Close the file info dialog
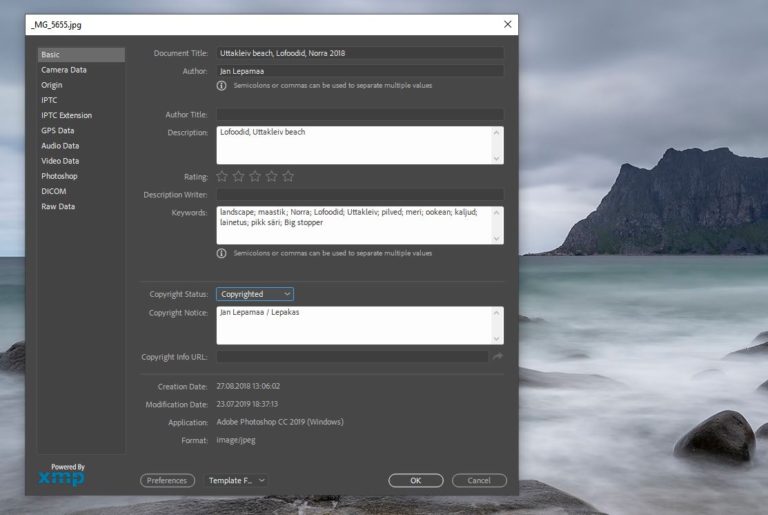Screen dimensions: 768x515 pos(507,24)
